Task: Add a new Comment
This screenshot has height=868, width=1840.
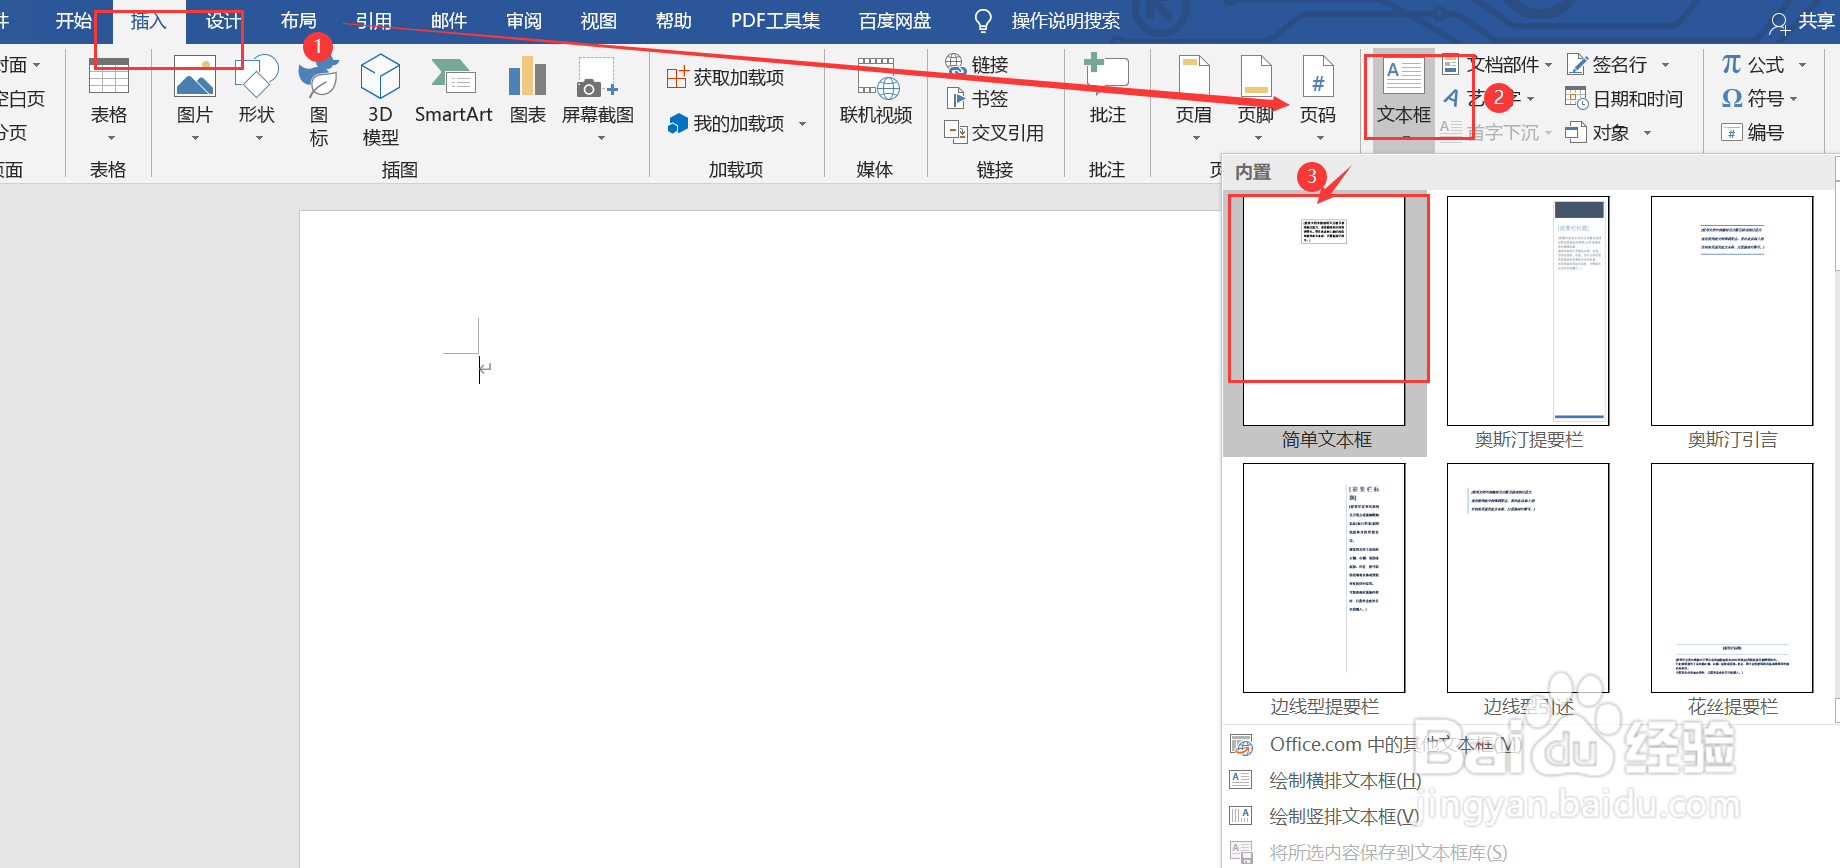Action: [1108, 92]
